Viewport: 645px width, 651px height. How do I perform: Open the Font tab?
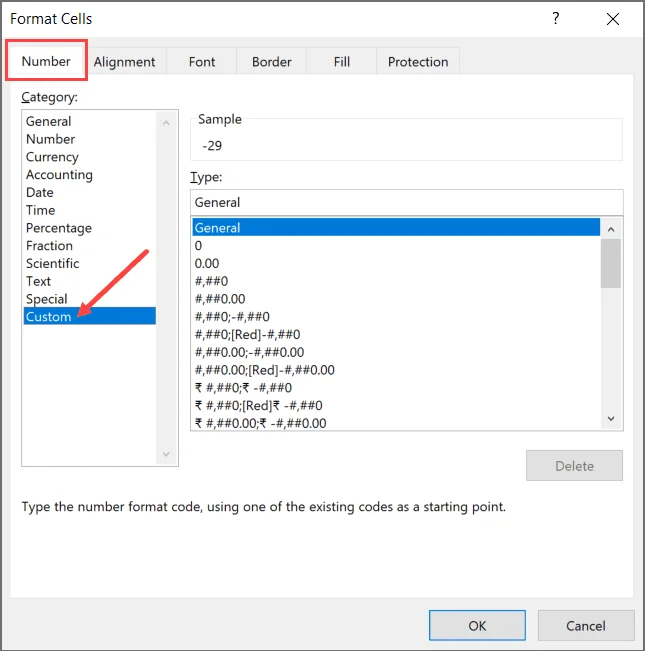202,62
